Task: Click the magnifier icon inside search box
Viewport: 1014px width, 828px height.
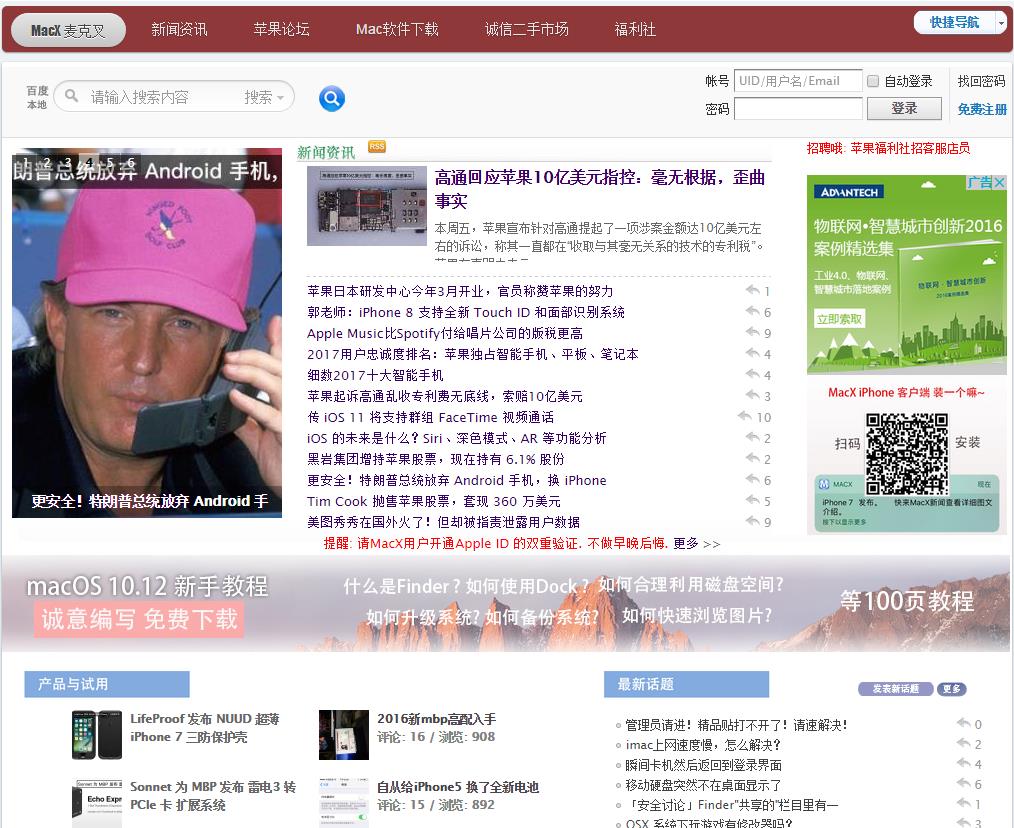Action: (72, 96)
